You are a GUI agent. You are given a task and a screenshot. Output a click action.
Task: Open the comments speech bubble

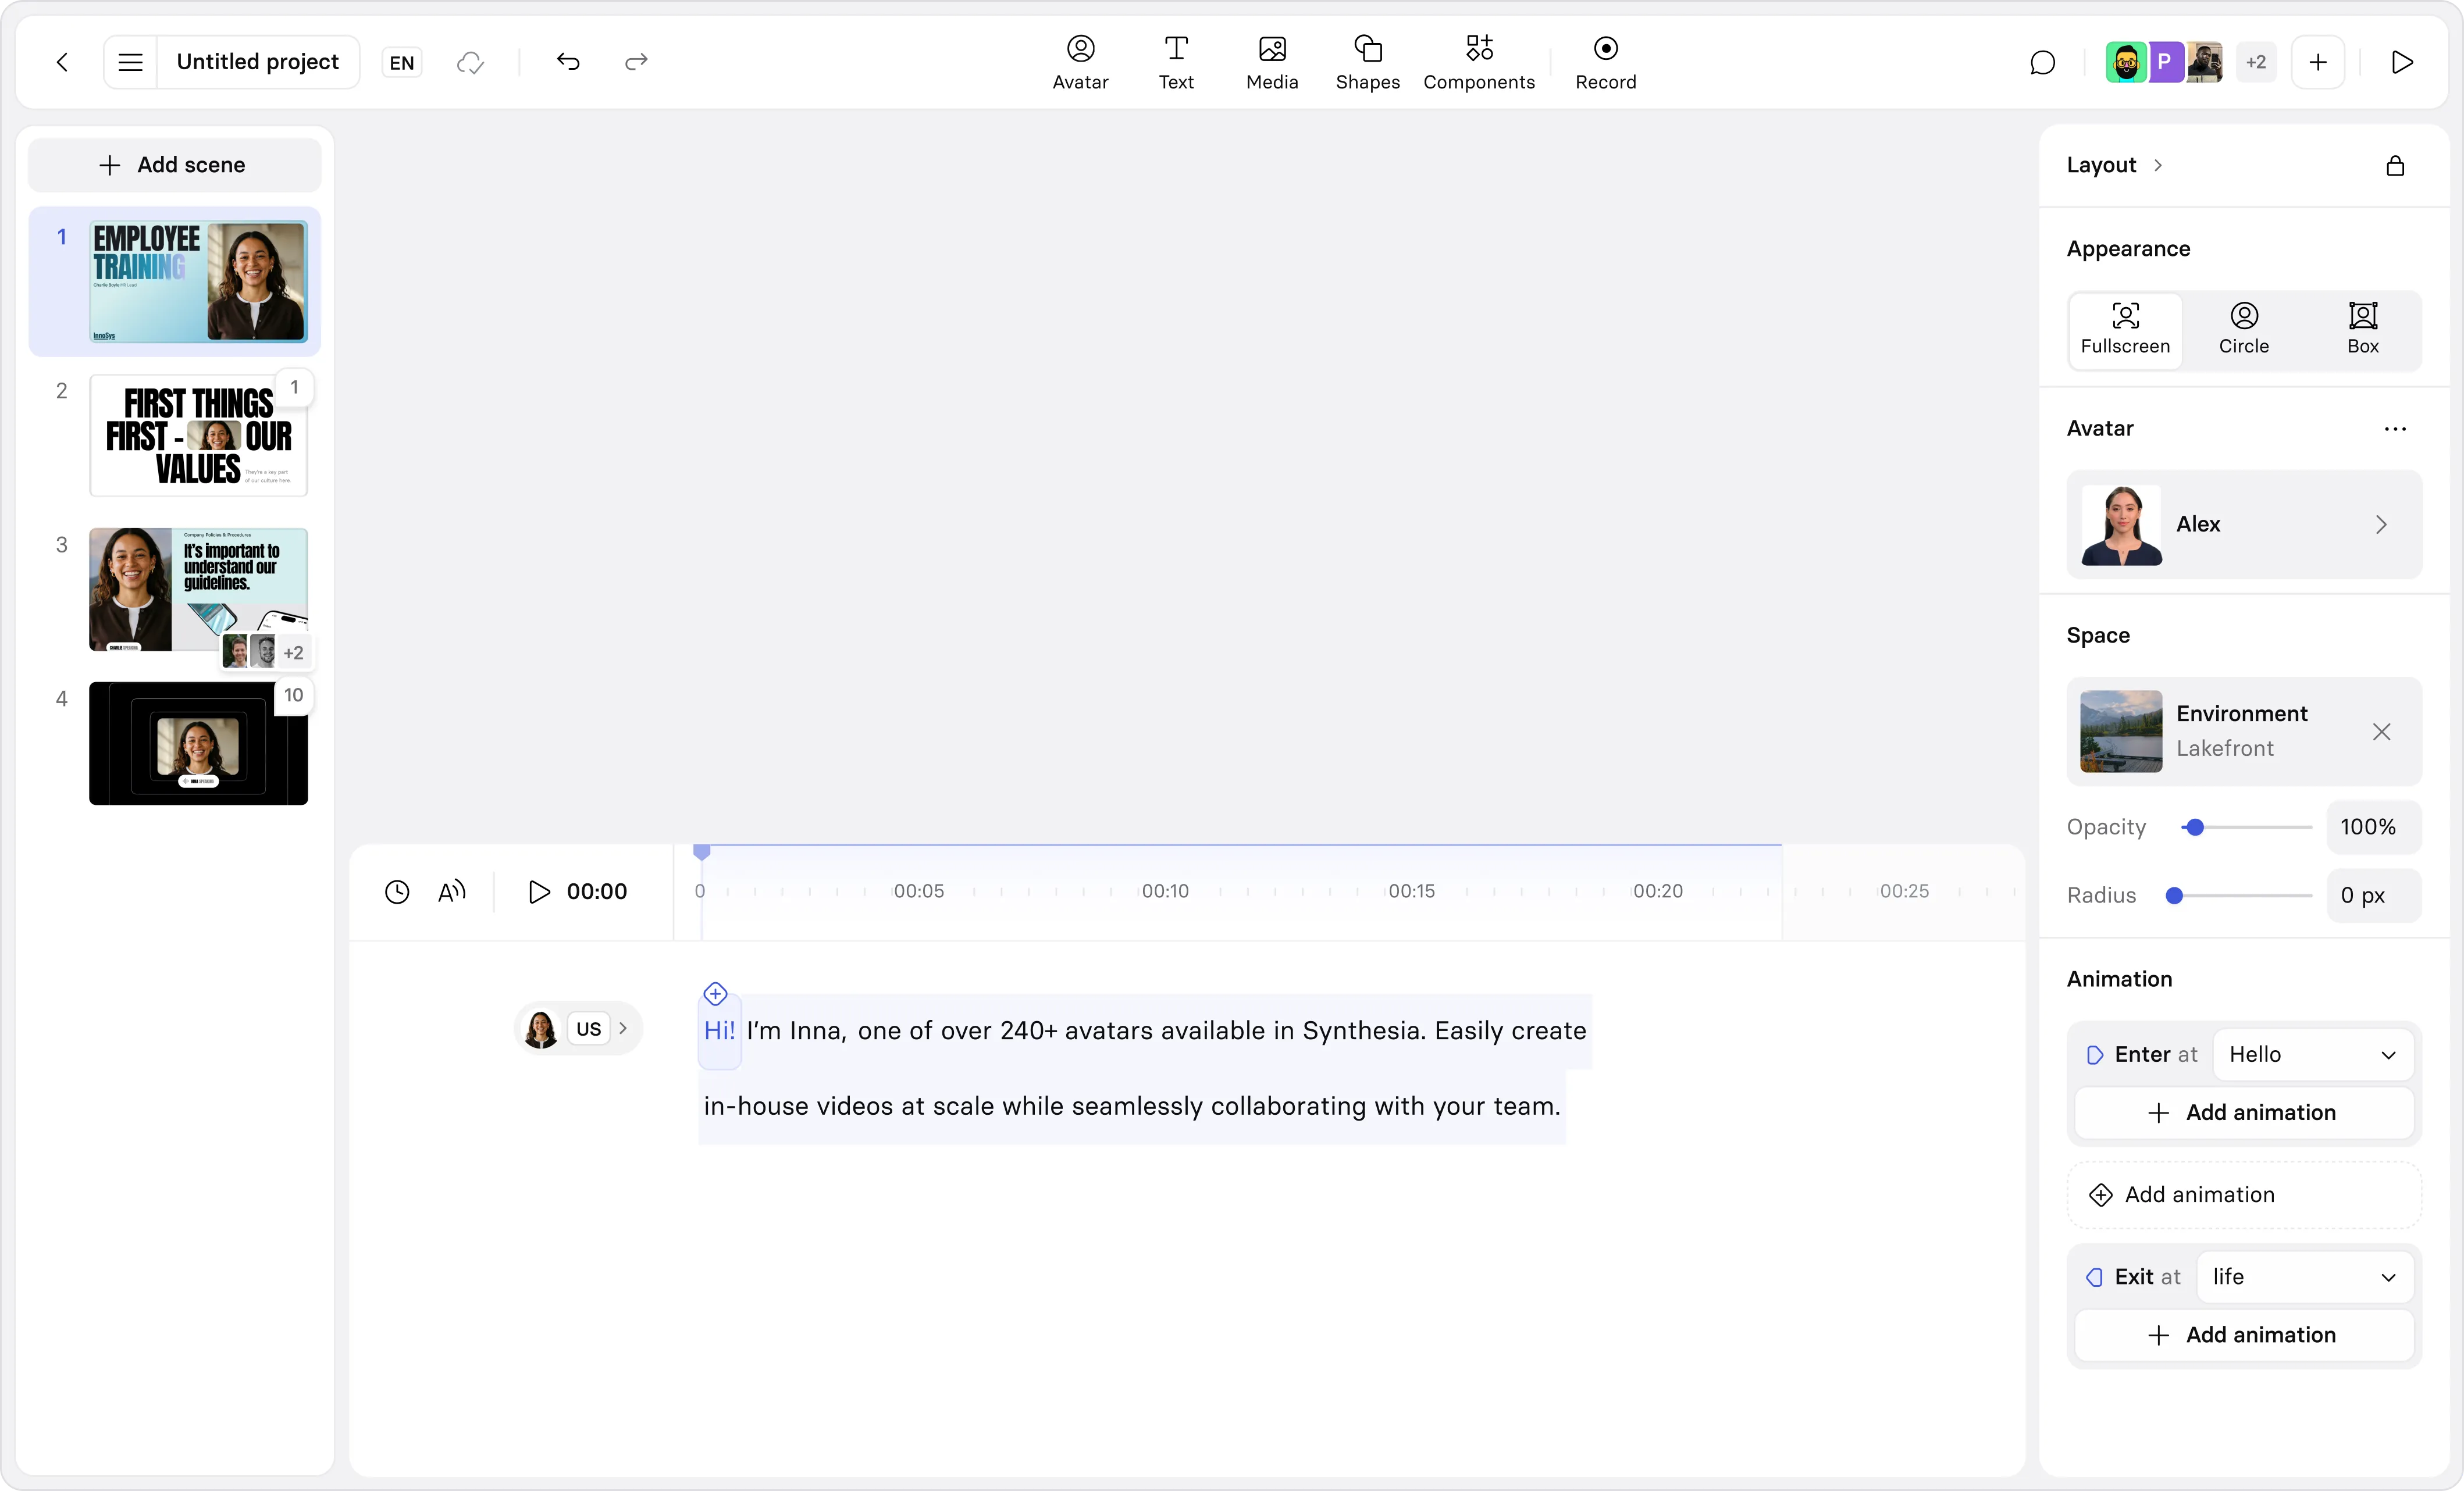pyautogui.click(x=2042, y=62)
